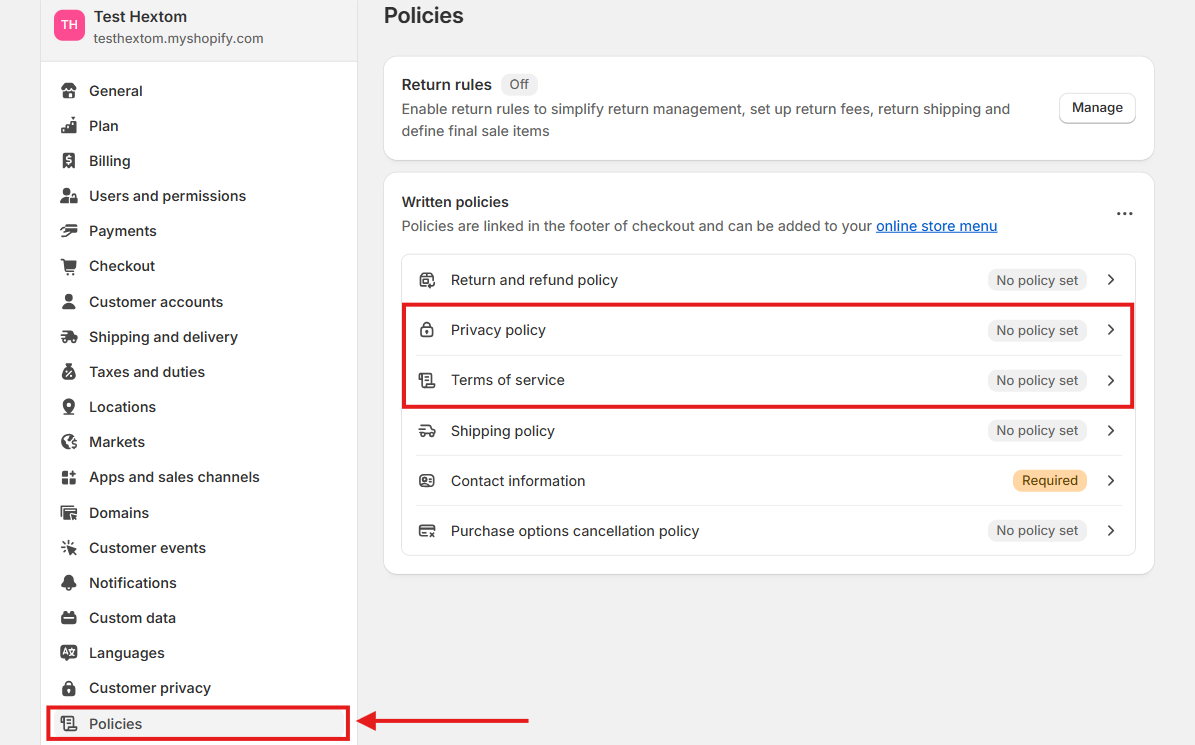Click the Customer events cursor icon

[69, 548]
